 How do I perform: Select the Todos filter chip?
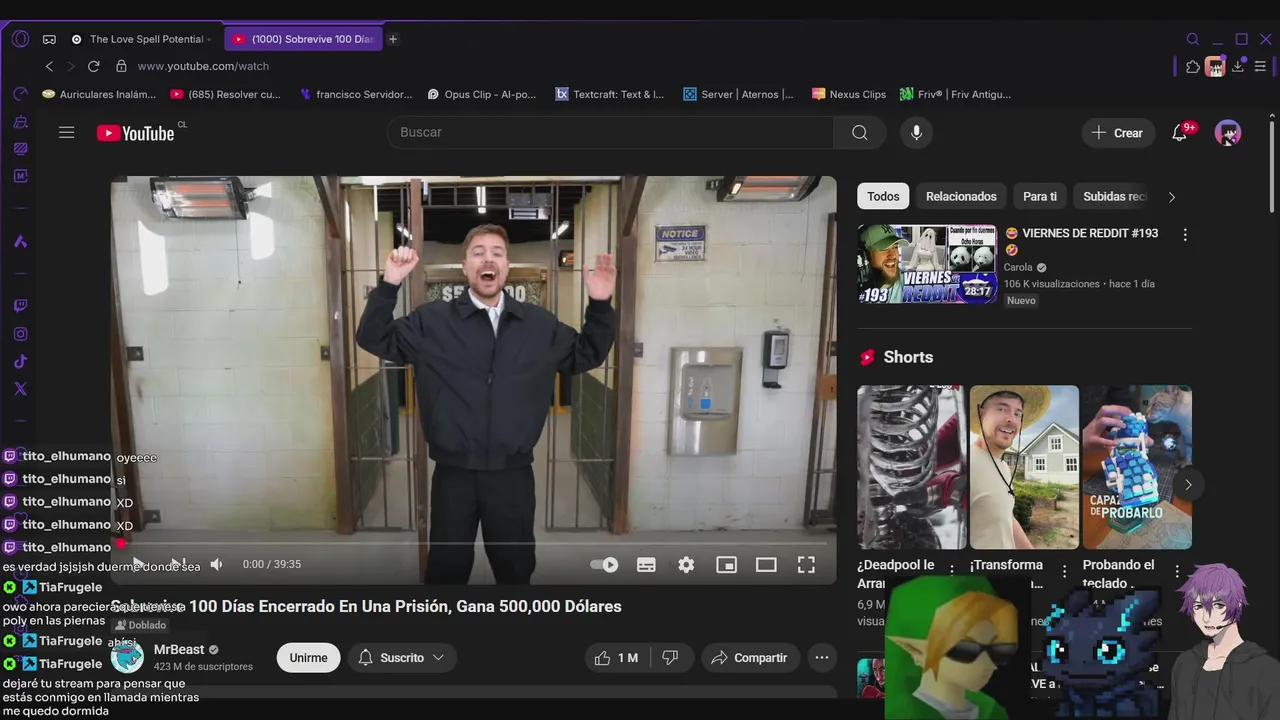point(883,197)
